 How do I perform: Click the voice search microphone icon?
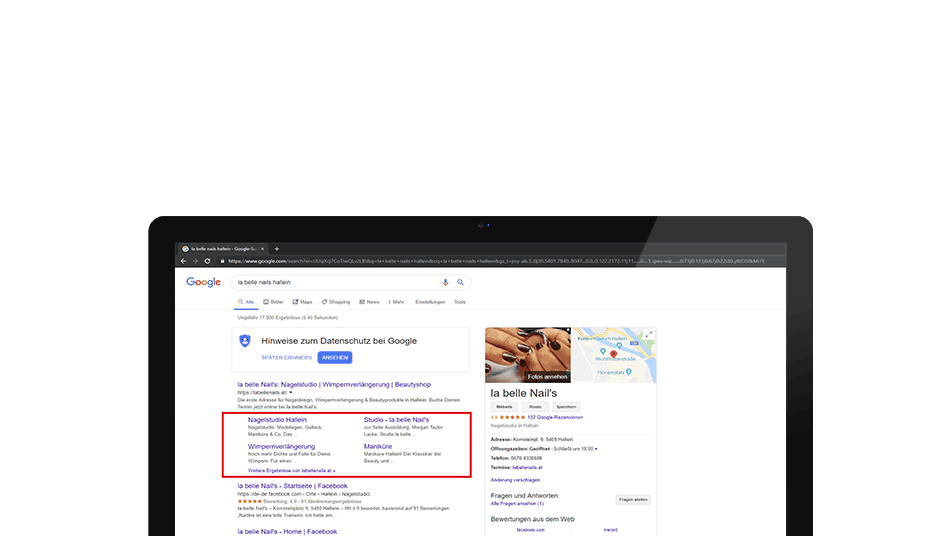(x=445, y=282)
